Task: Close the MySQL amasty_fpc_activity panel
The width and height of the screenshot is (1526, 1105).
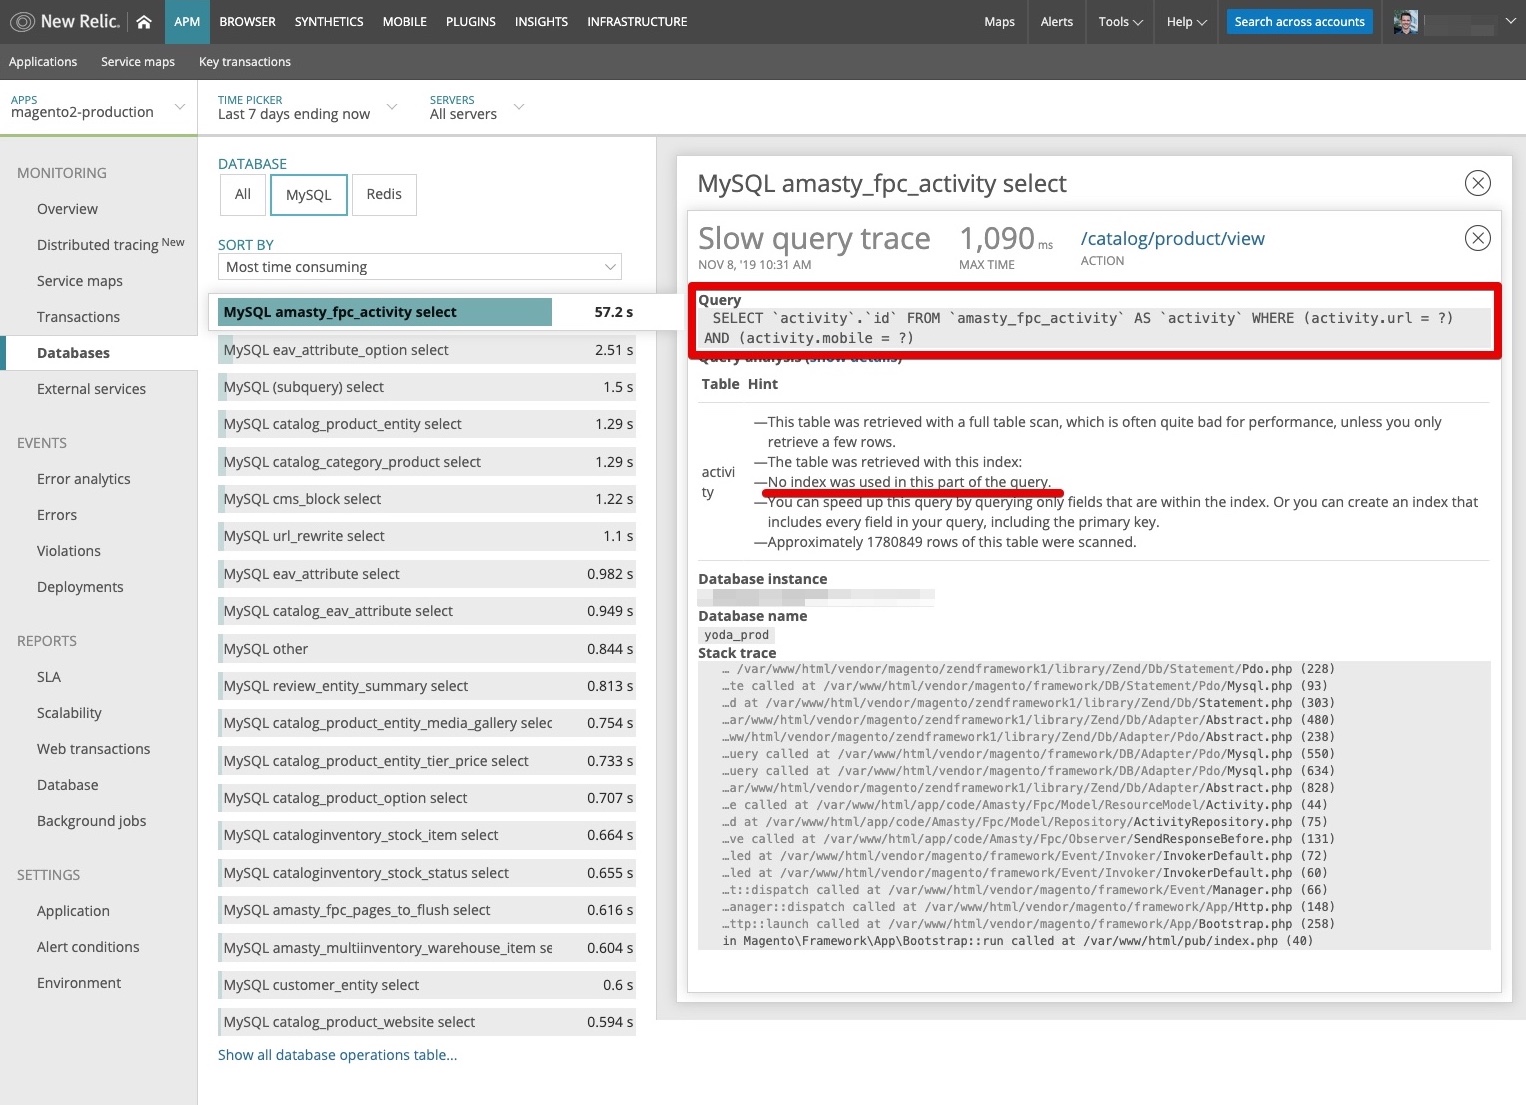Action: [1477, 183]
